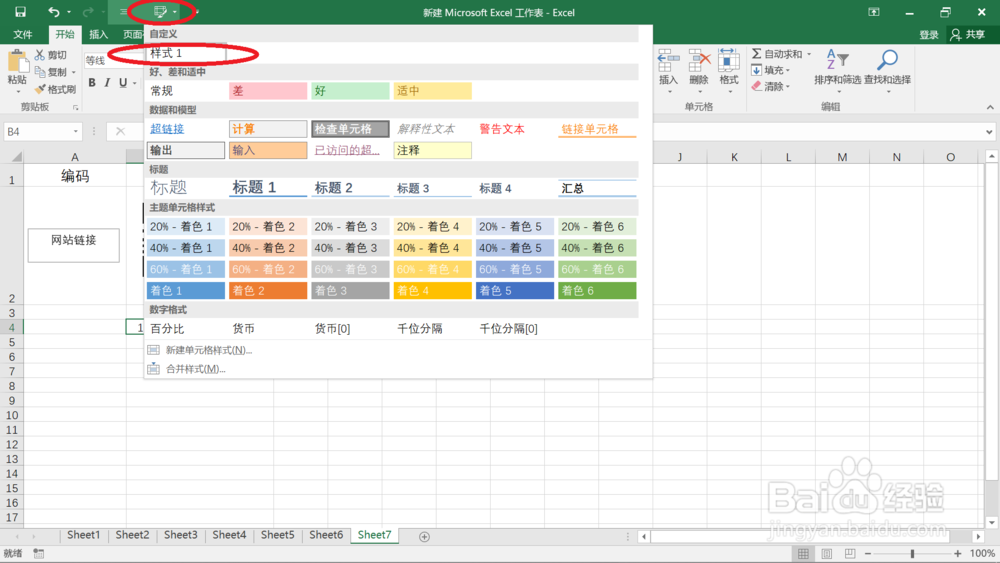Apply Comma (千位分隔) number format
1000x563 pixels.
tap(432, 328)
